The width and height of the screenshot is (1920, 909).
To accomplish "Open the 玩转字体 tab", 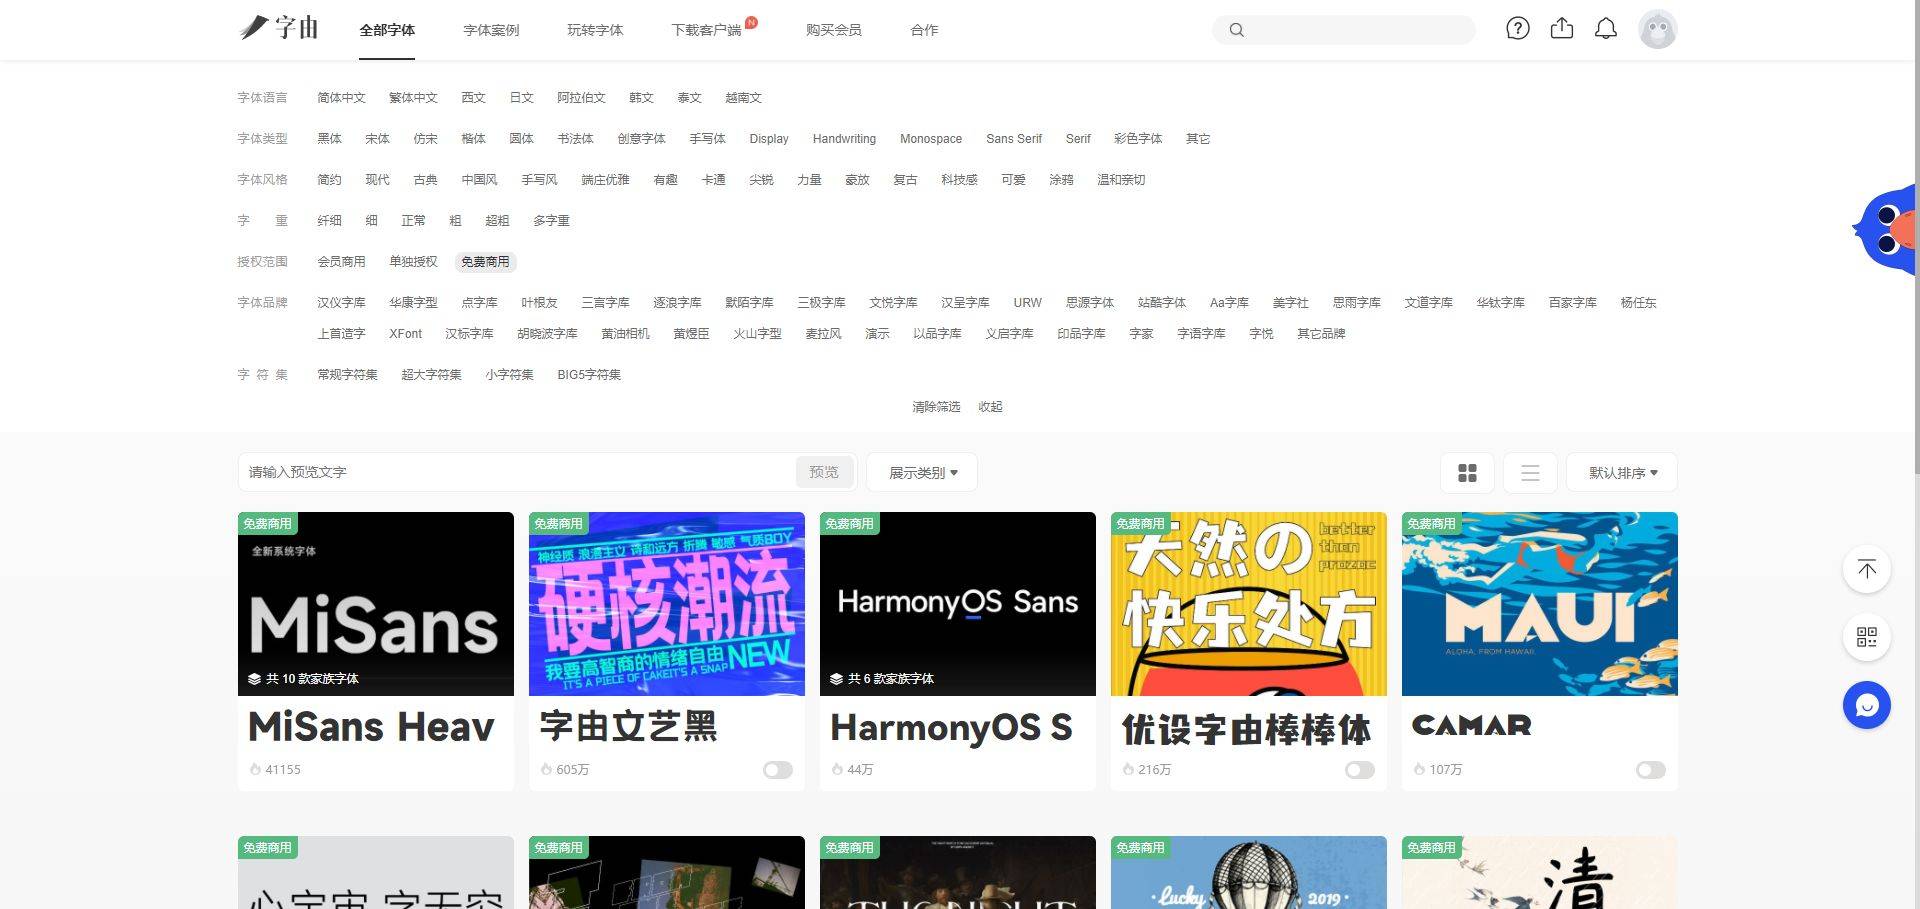I will 595,30.
